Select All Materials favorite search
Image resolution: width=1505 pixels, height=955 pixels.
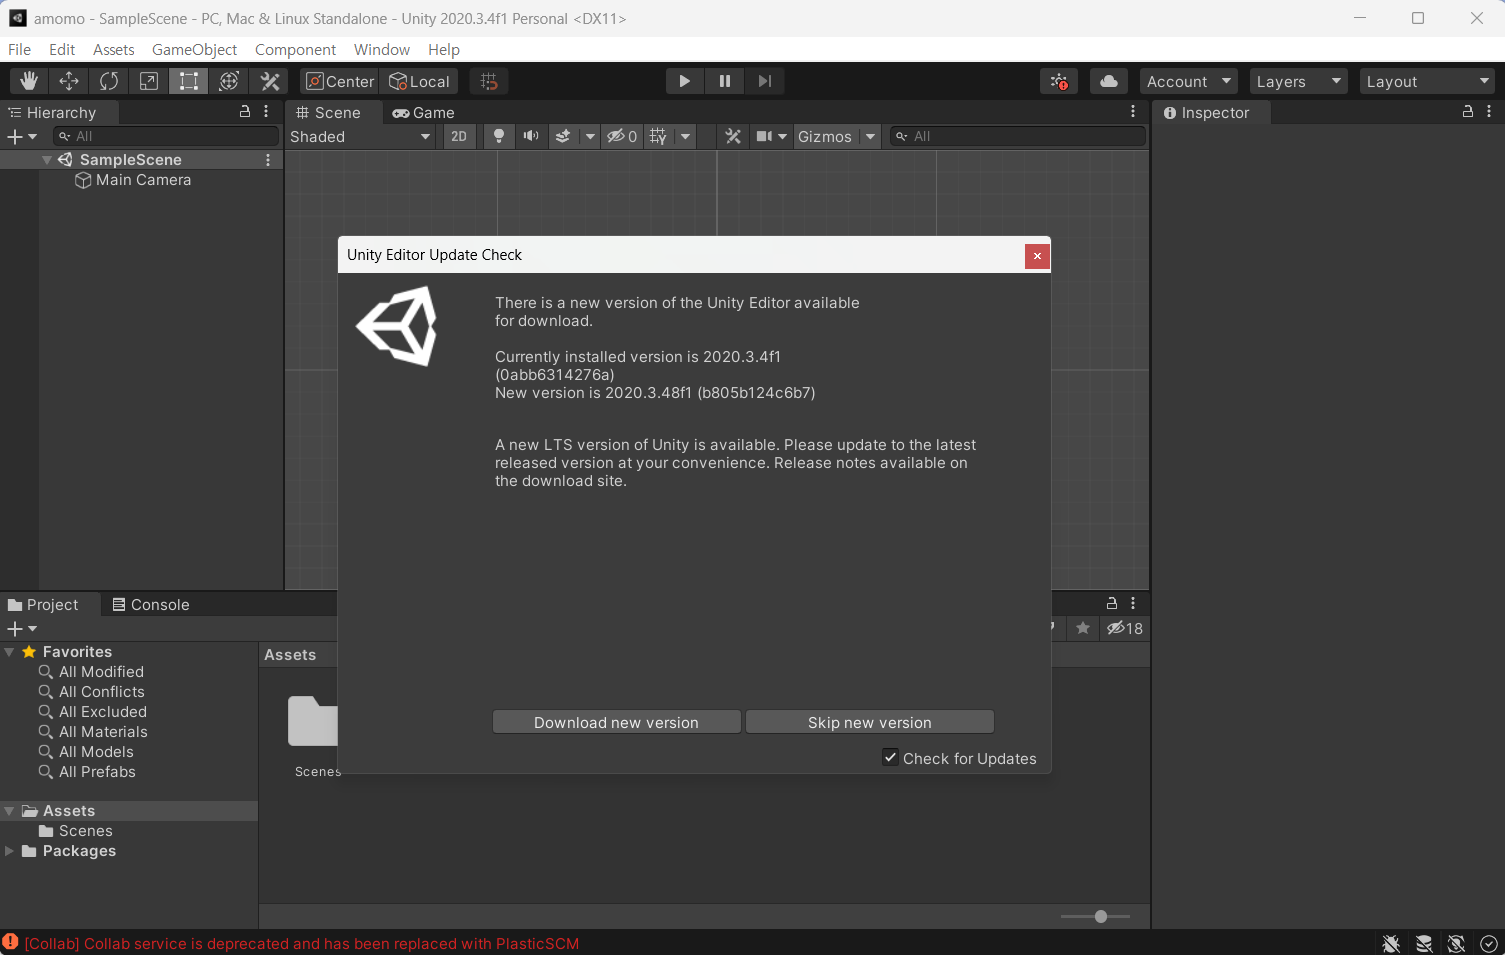tap(102, 732)
